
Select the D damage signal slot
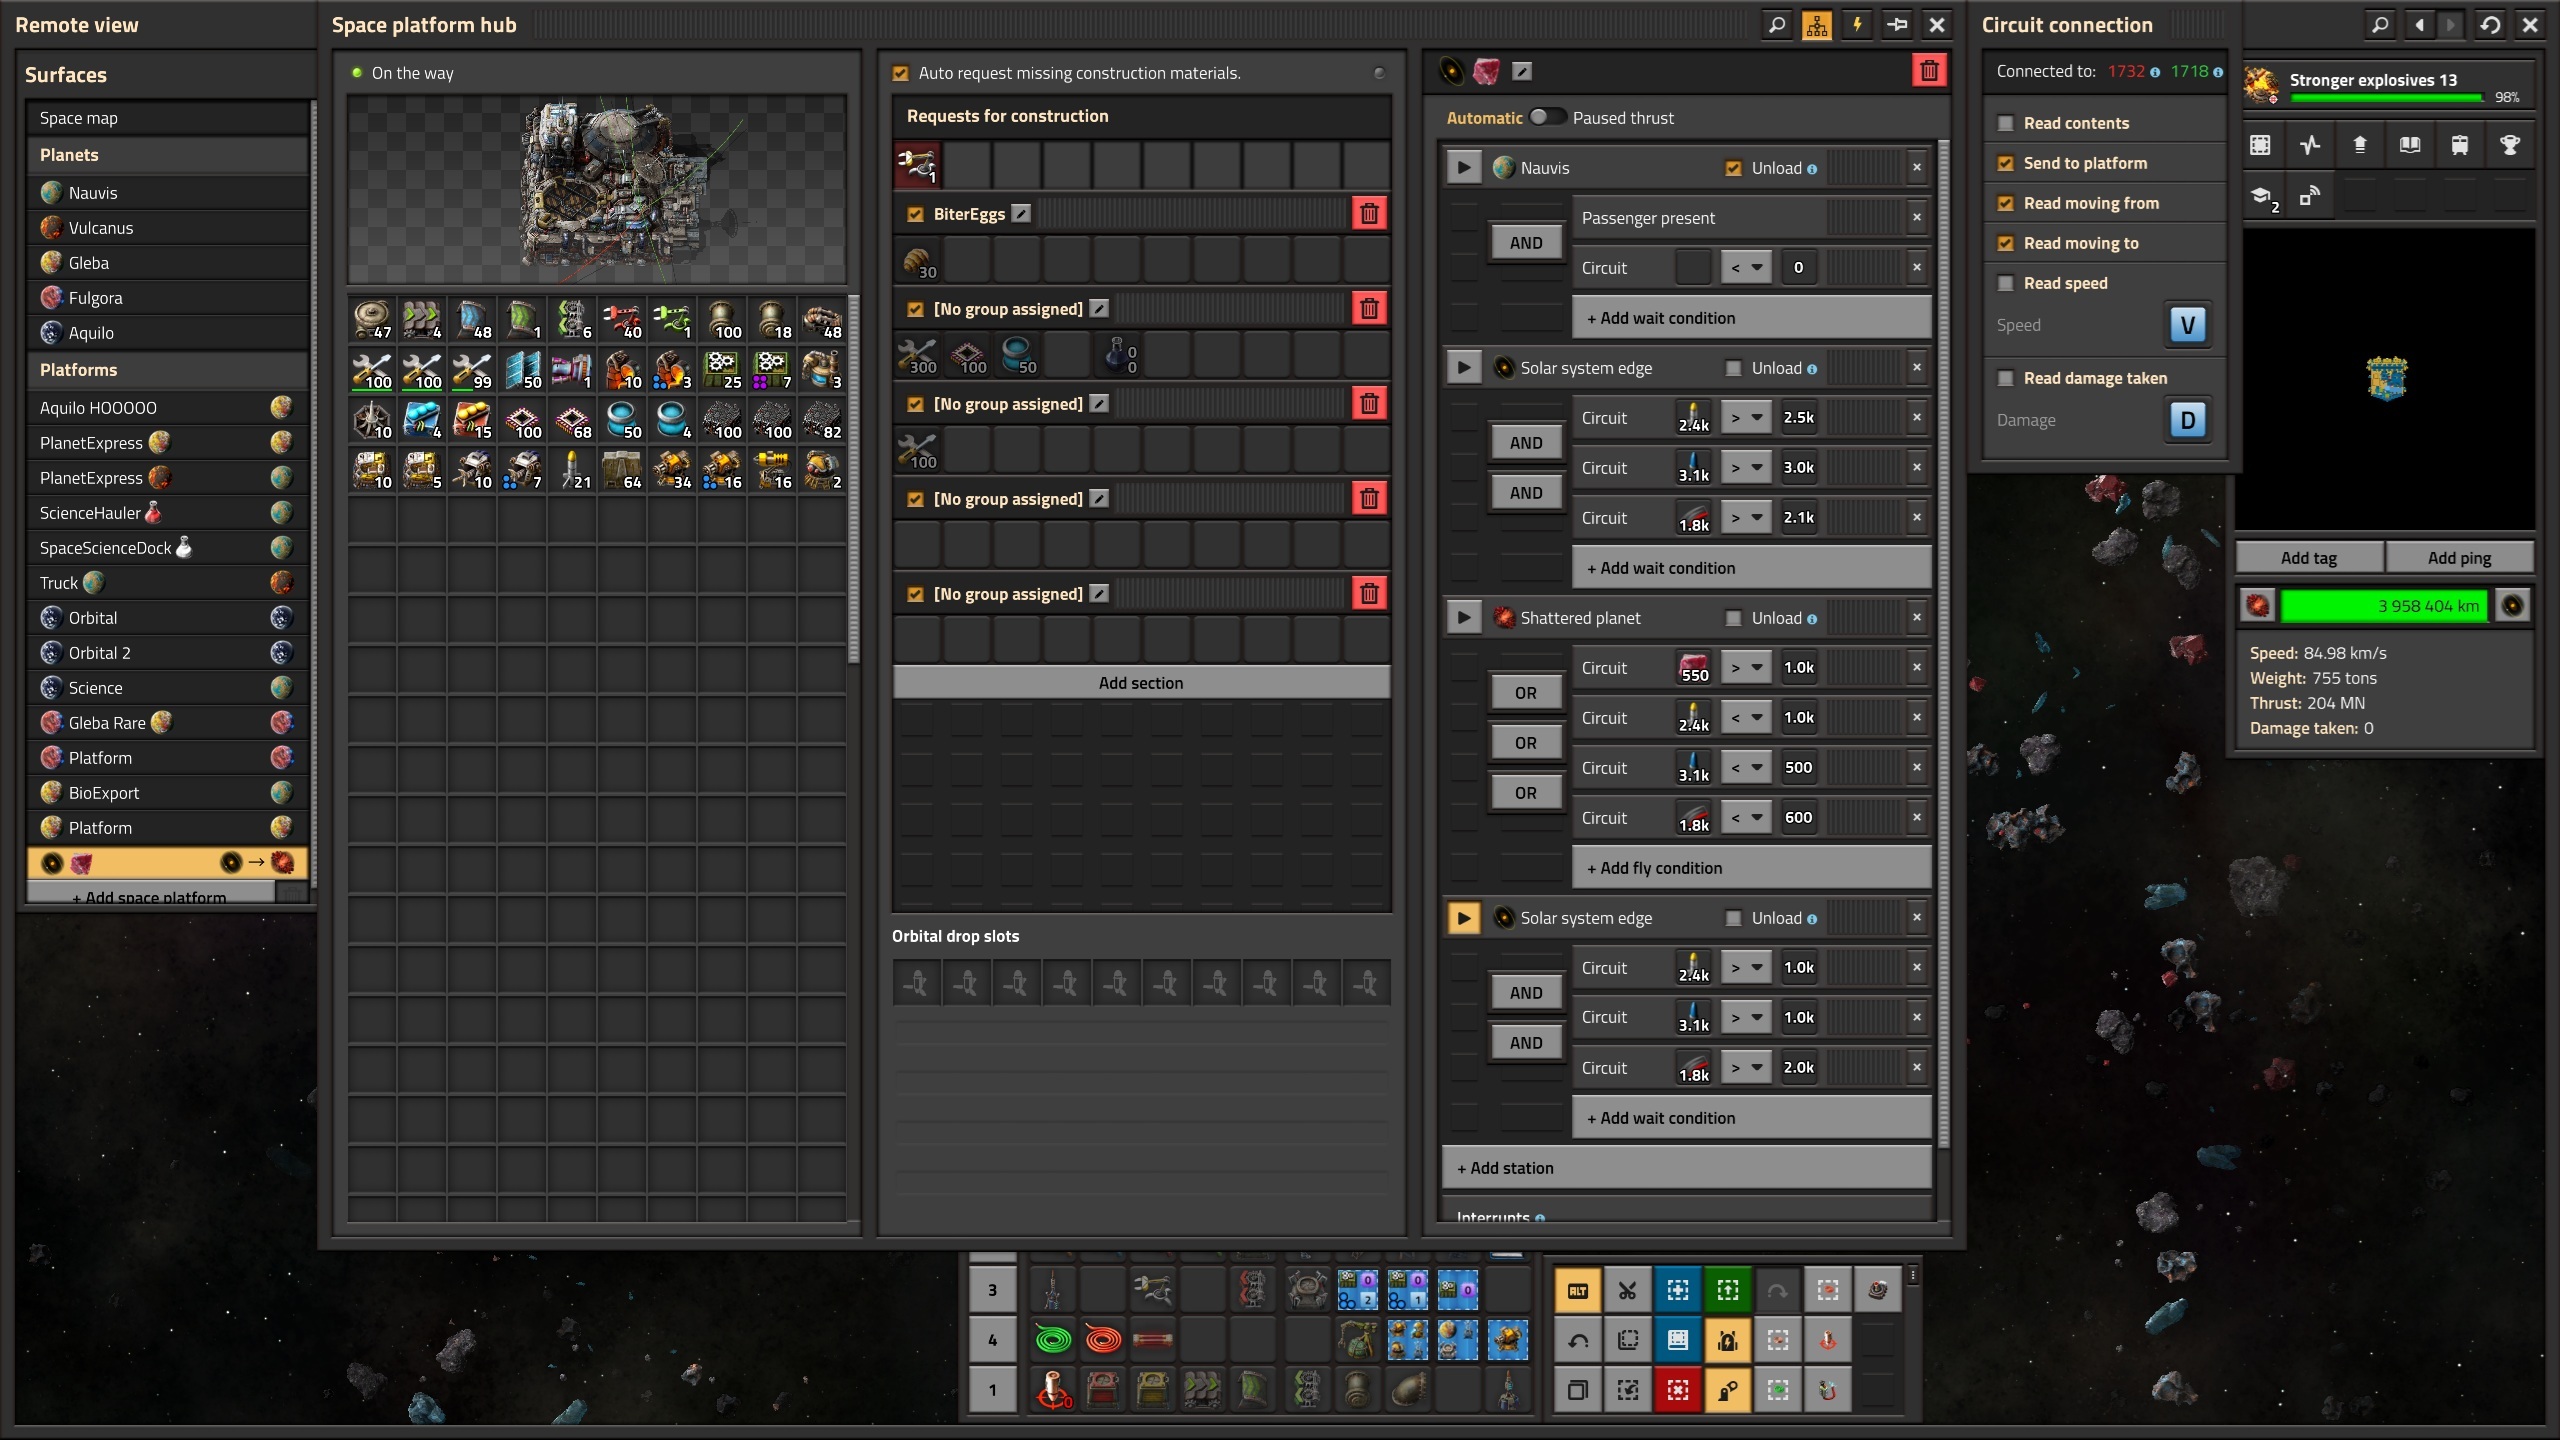(2187, 420)
